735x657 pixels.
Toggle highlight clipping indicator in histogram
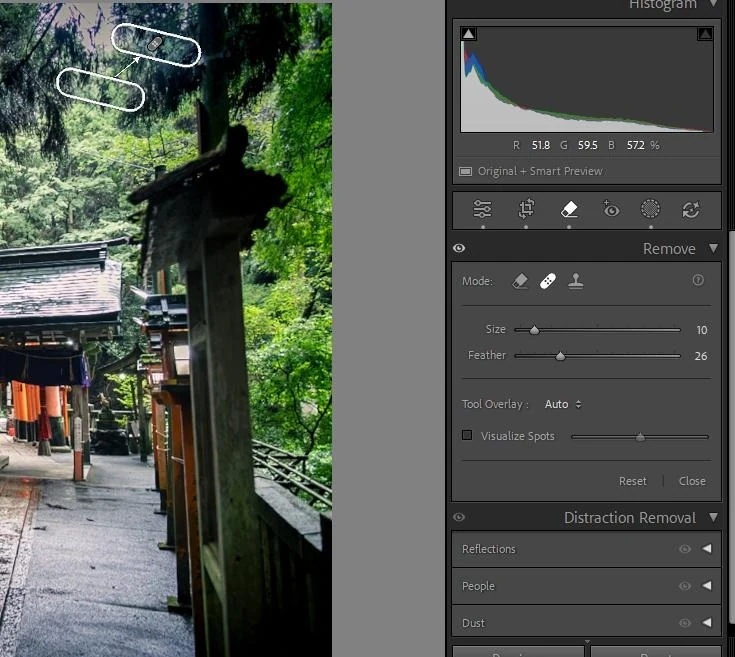(x=705, y=34)
